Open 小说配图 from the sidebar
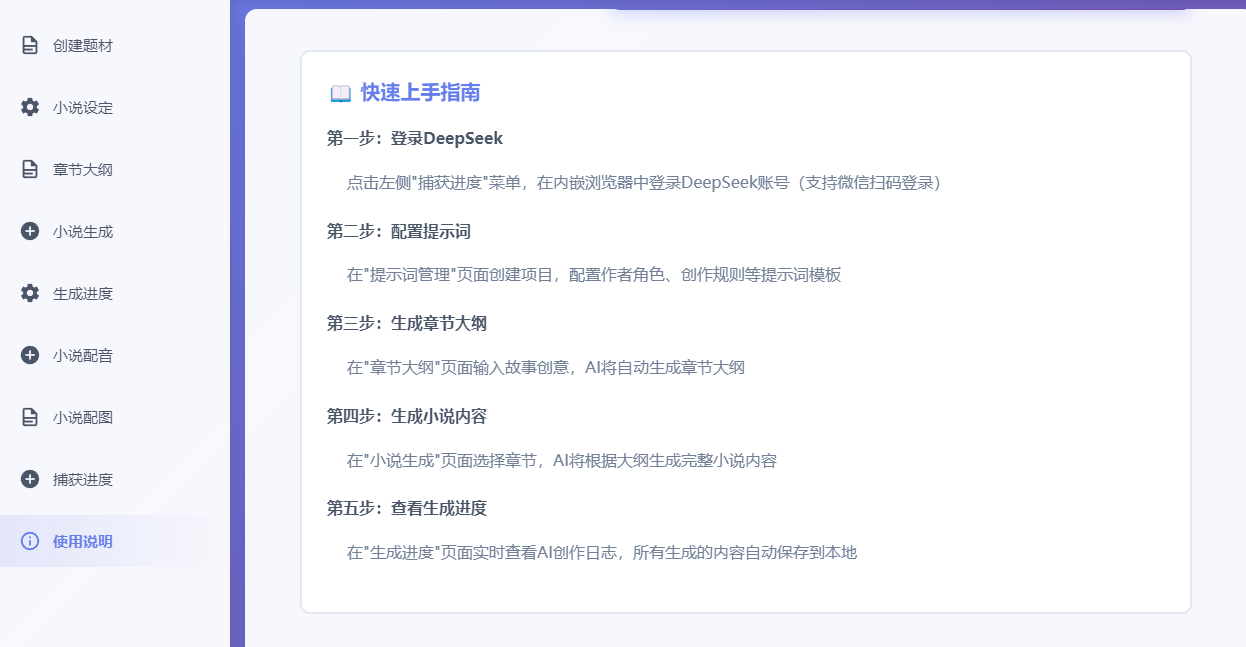 coord(83,417)
